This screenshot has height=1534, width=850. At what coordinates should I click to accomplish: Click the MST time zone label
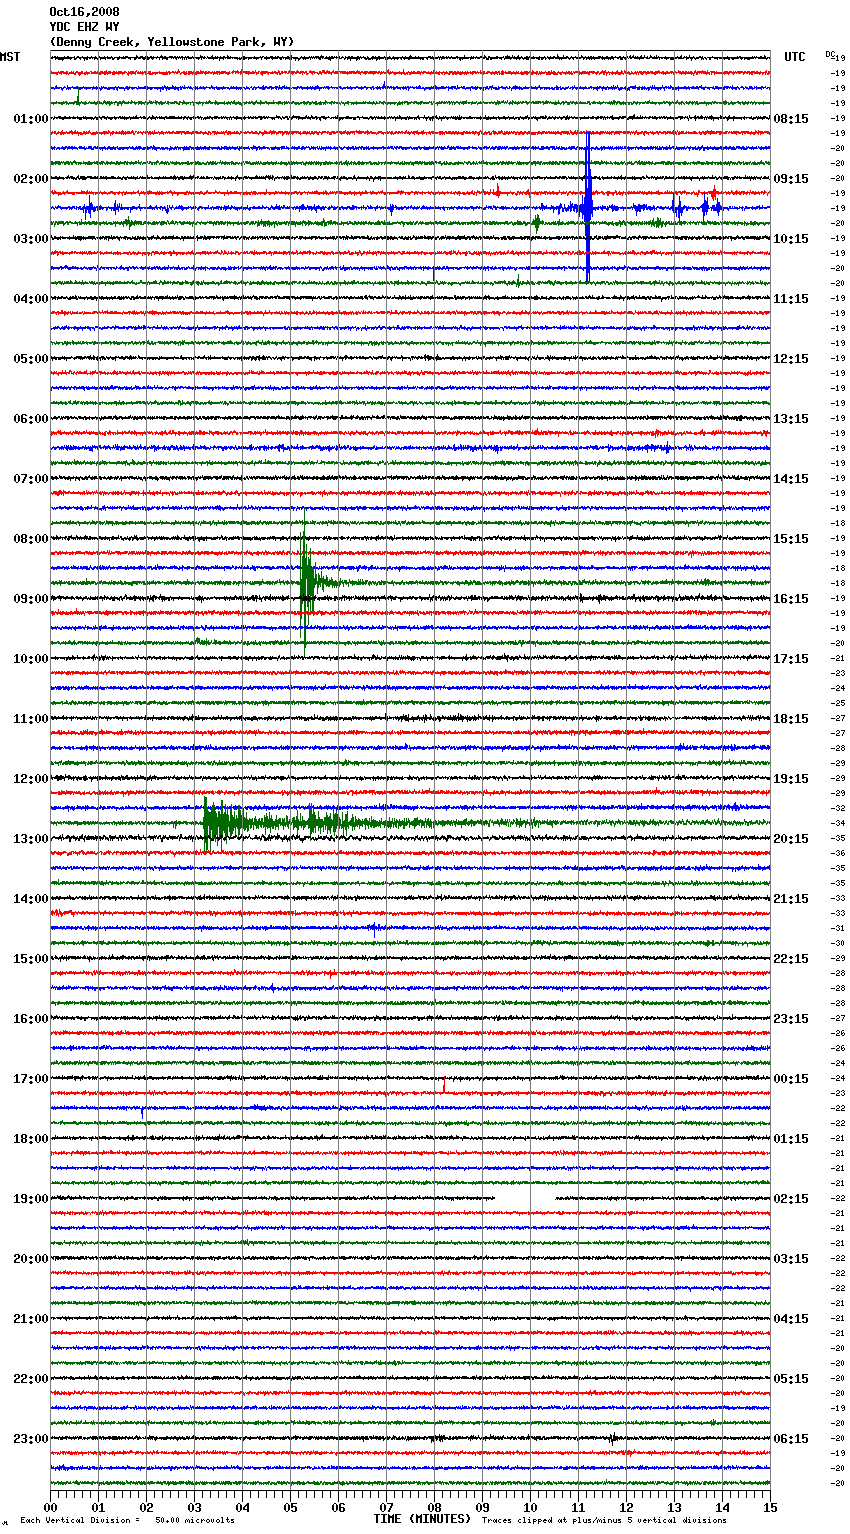pyautogui.click(x=10, y=57)
